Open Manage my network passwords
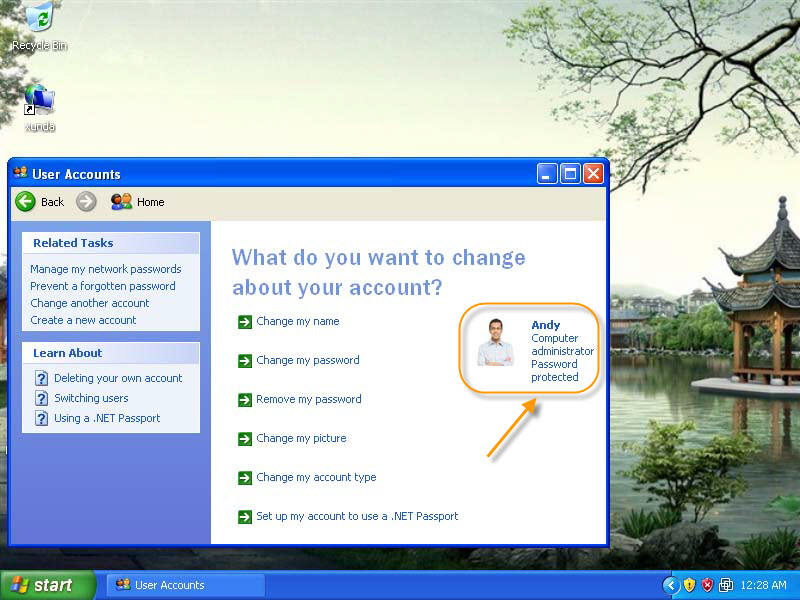Image resolution: width=800 pixels, height=600 pixels. pos(106,269)
